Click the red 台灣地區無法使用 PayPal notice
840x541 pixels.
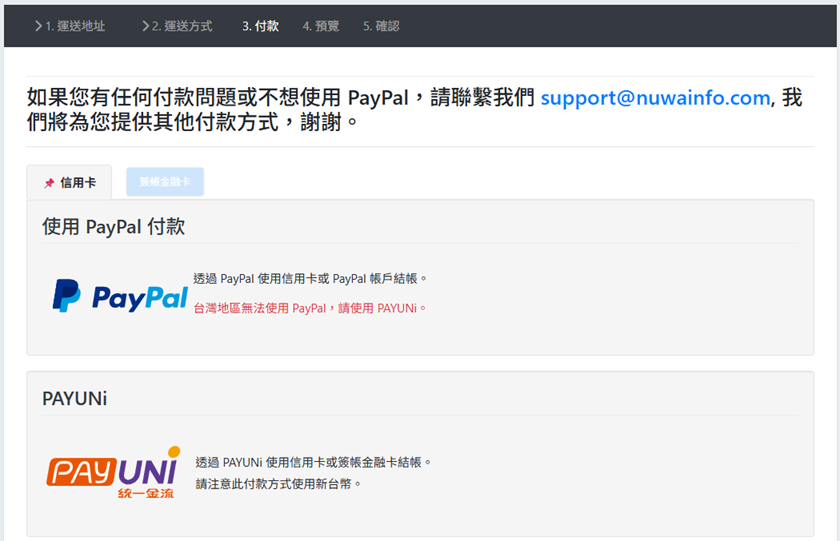click(x=310, y=309)
